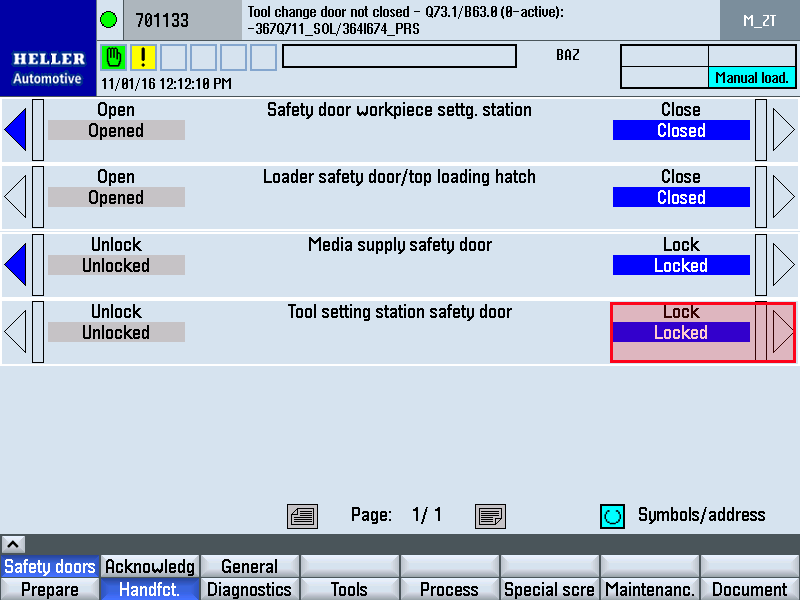This screenshot has height=600, width=800.
Task: Open the safety door workpiece setting station
Action: coord(16,130)
